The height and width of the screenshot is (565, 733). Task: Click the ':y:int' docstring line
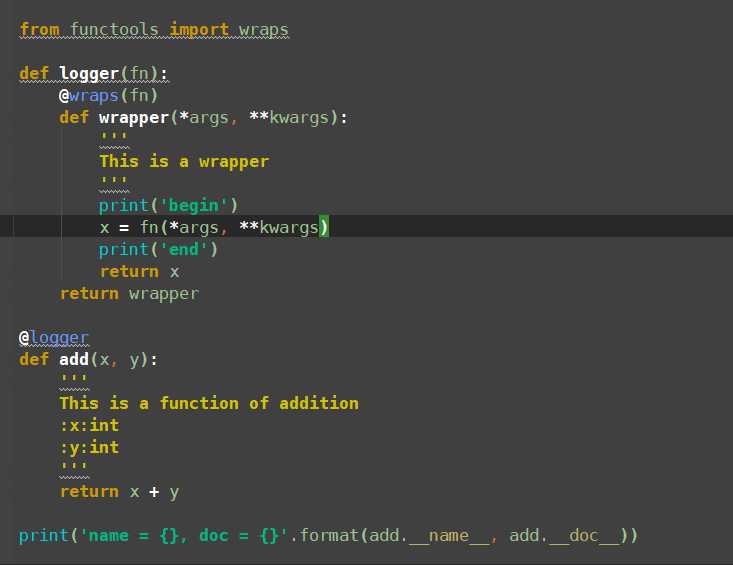click(x=89, y=447)
